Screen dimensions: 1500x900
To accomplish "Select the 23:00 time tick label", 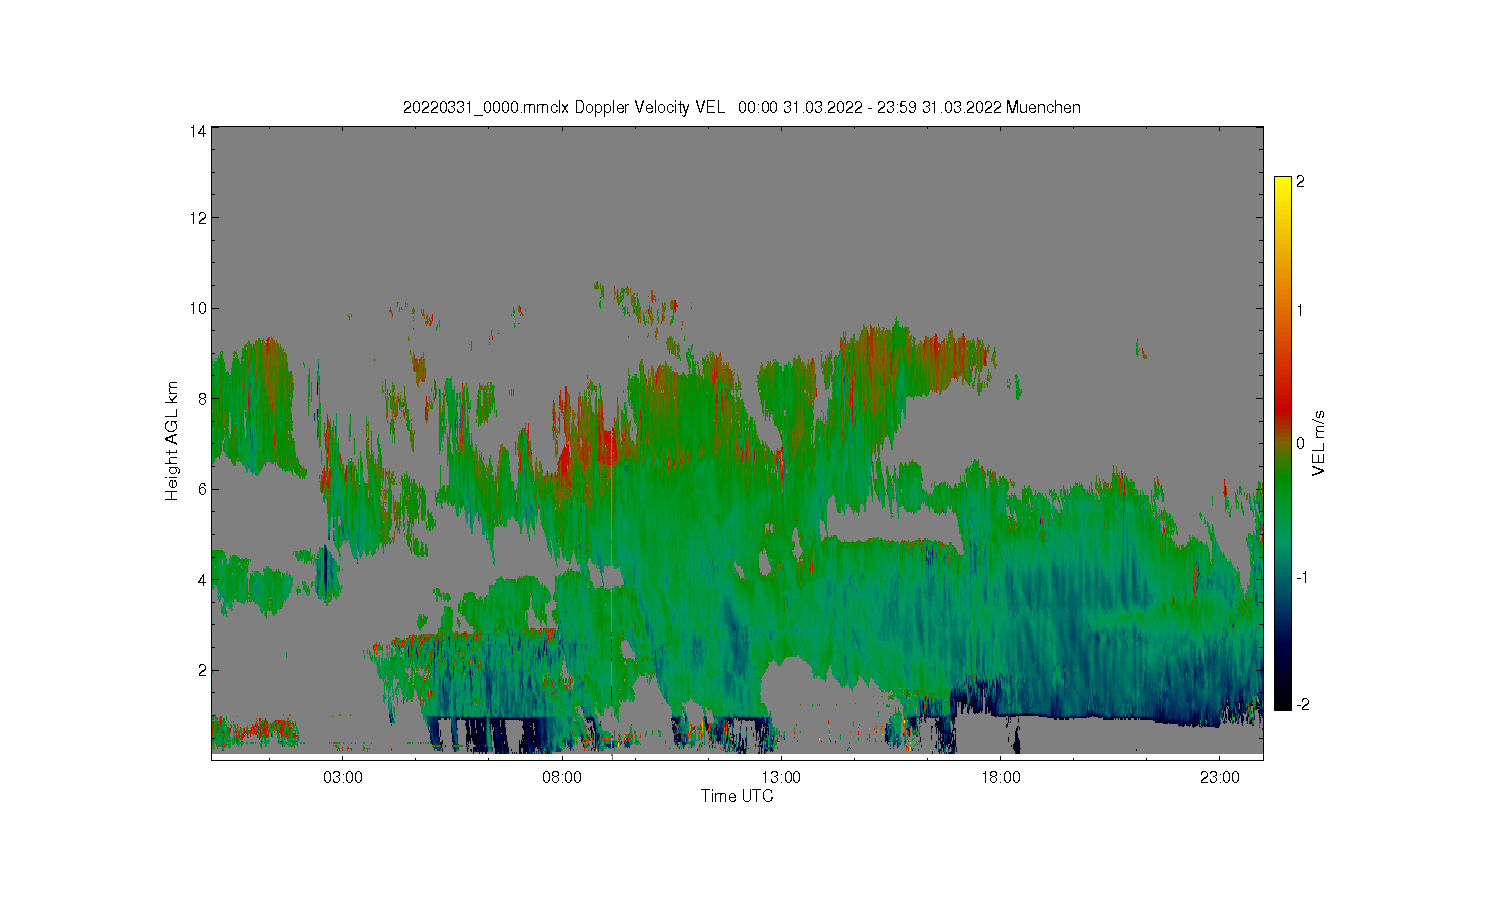I will [1219, 777].
